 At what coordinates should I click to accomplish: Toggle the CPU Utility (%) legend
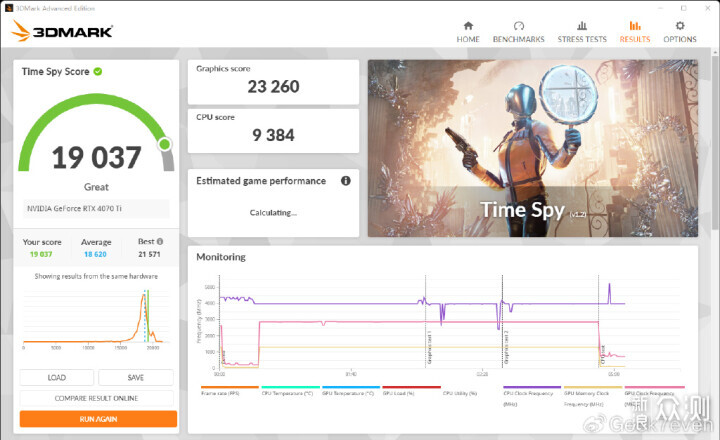pos(460,393)
